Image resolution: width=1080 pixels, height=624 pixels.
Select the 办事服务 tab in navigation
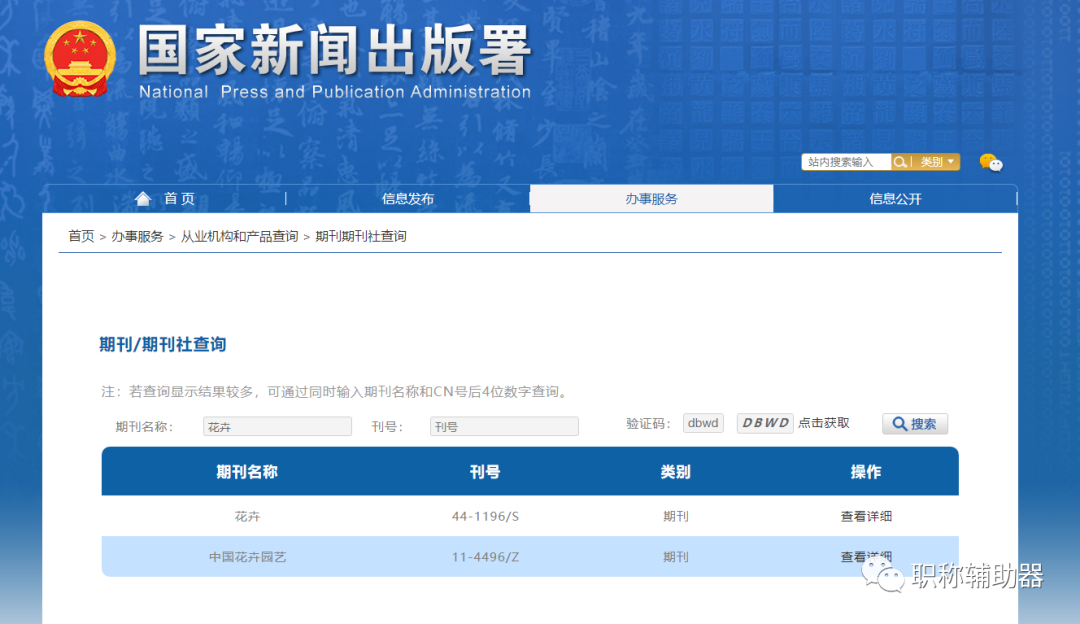click(651, 198)
